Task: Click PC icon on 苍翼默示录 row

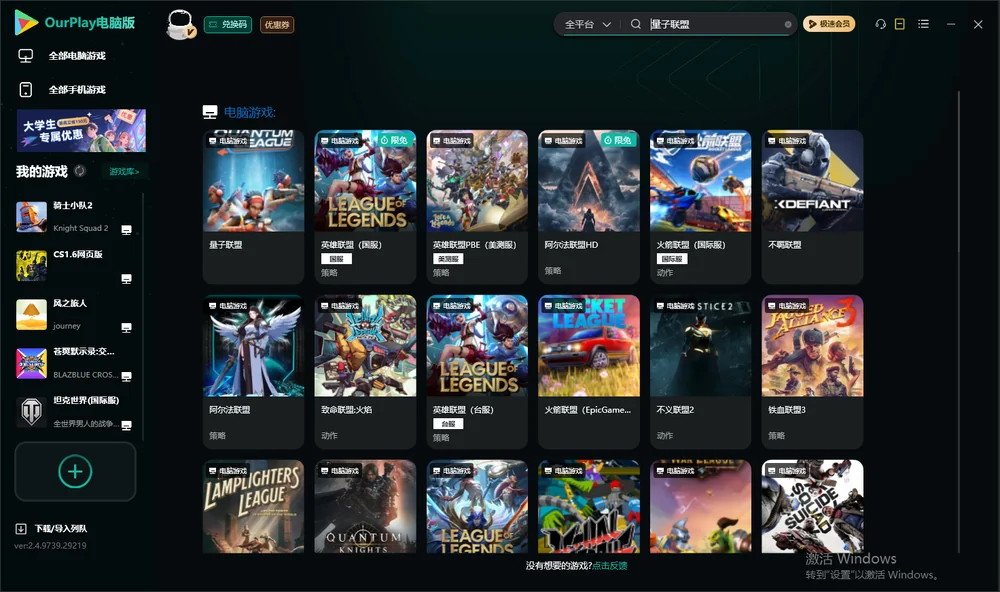Action: point(126,377)
